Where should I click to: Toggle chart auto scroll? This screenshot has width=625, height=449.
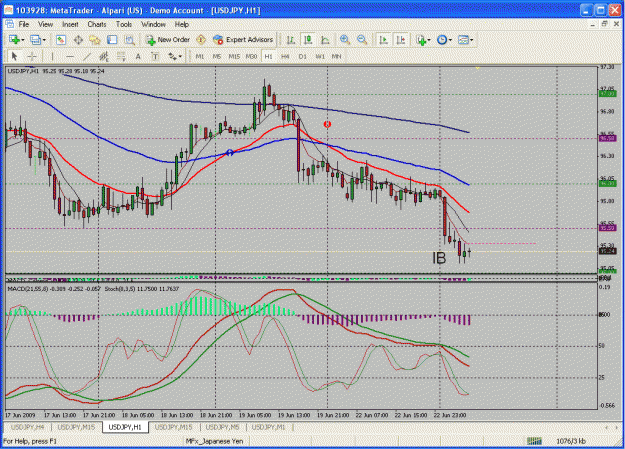(x=383, y=40)
